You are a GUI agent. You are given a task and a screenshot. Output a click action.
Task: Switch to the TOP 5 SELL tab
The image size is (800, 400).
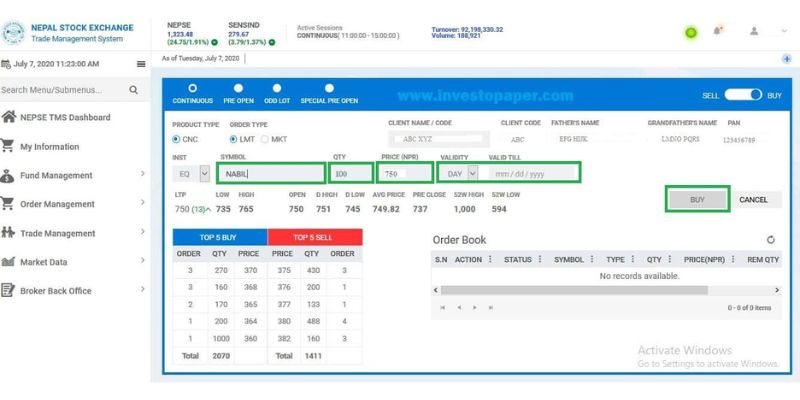pyautogui.click(x=315, y=237)
